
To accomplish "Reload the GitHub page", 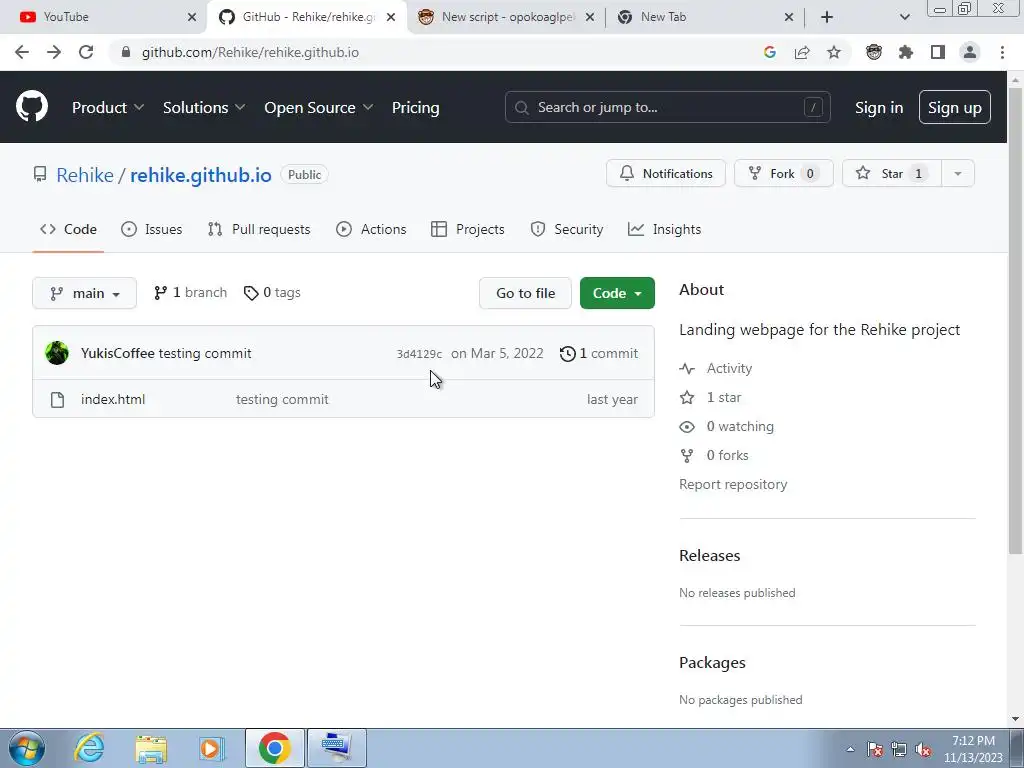I will (x=86, y=52).
